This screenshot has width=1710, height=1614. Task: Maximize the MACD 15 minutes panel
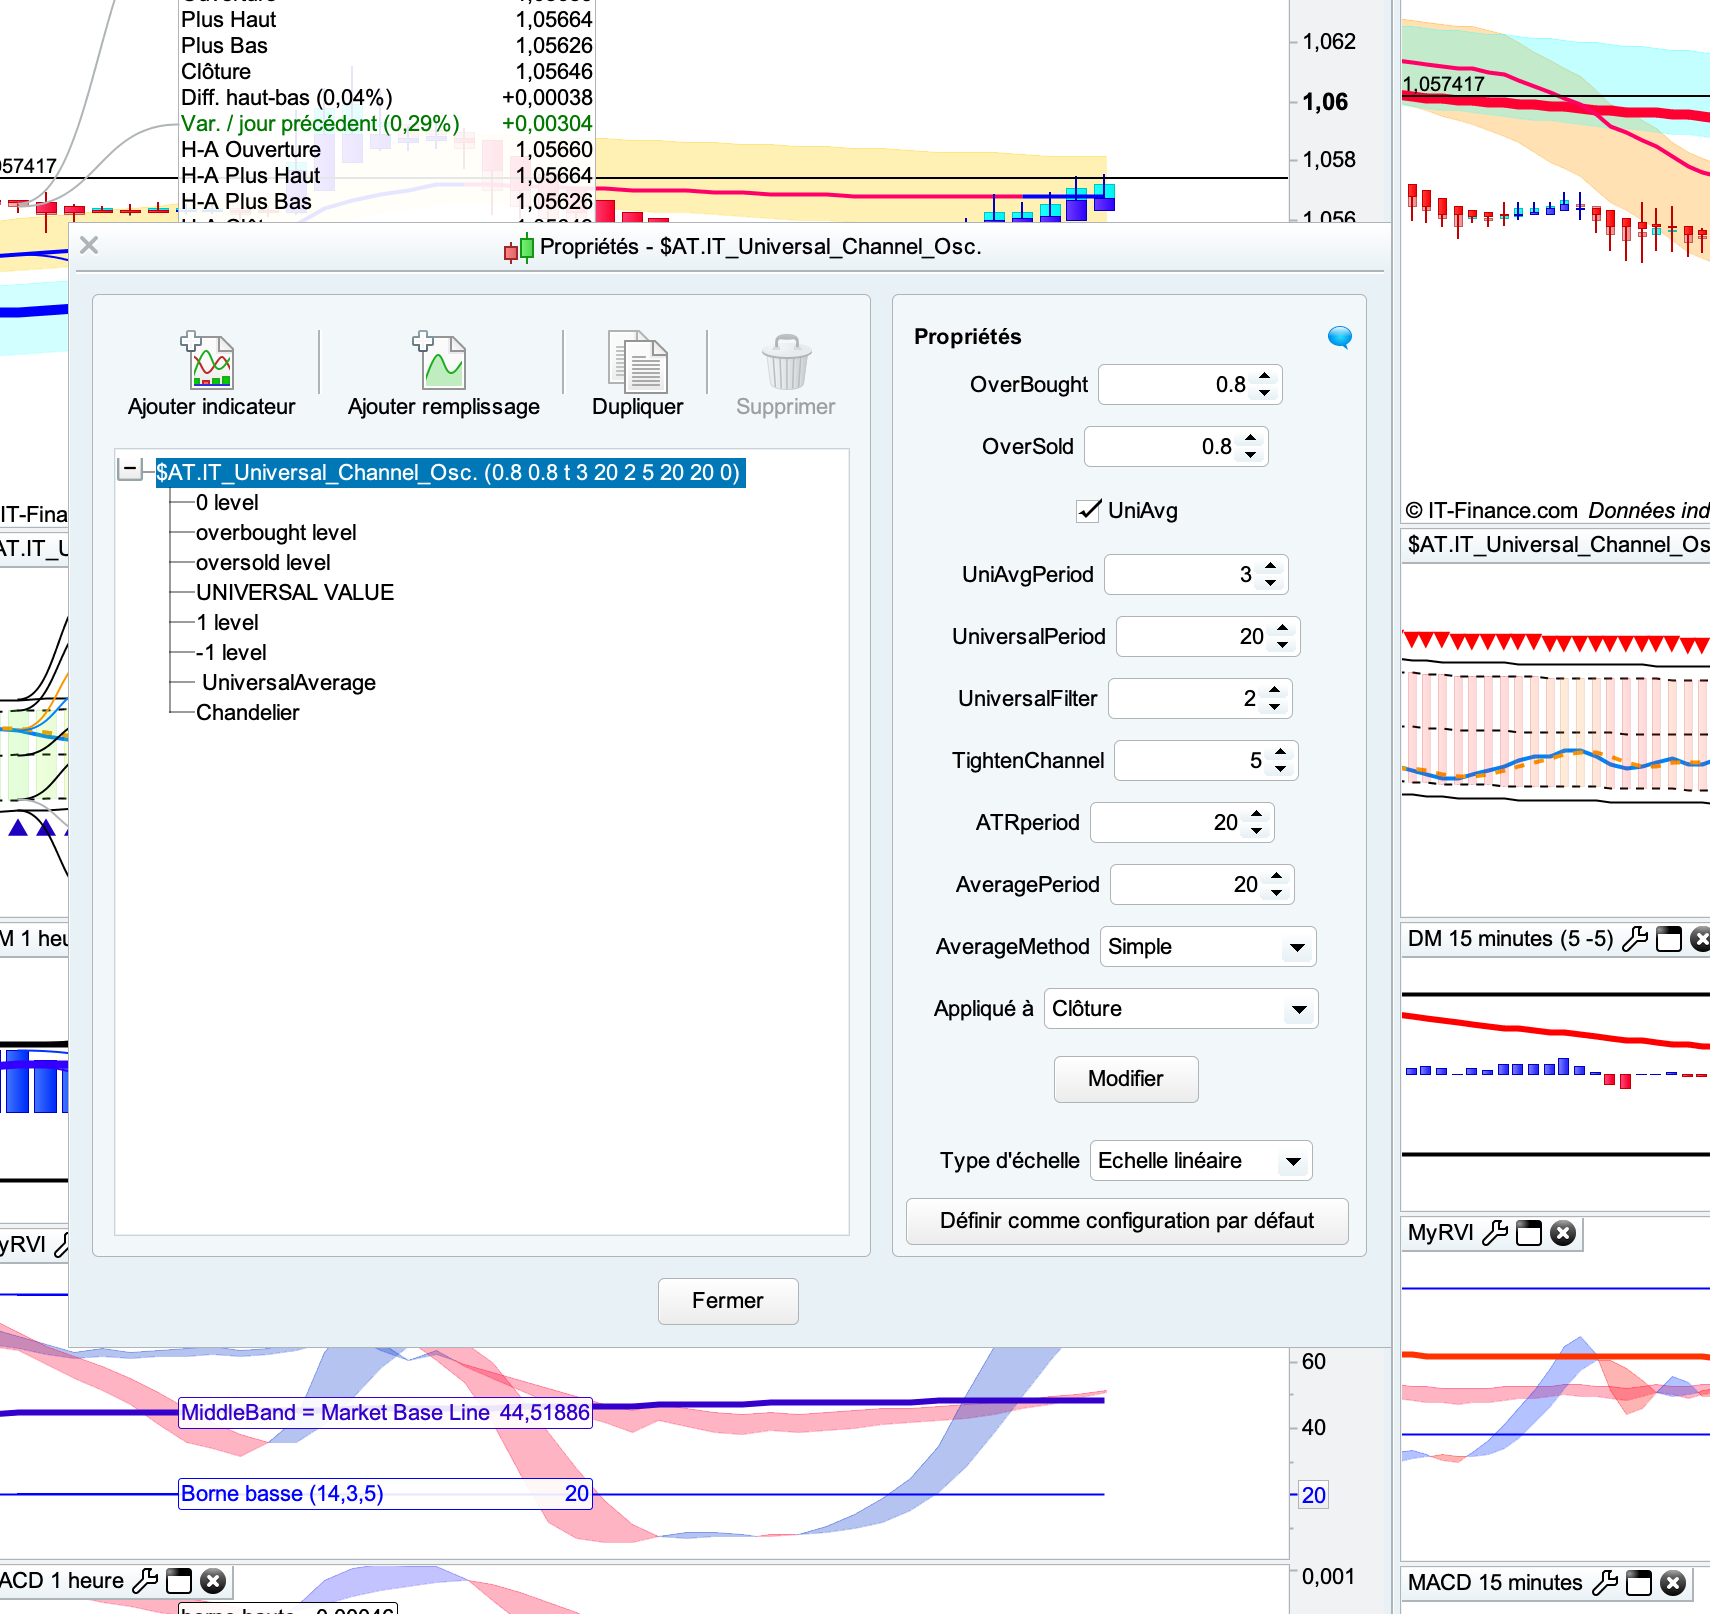point(1639,1582)
